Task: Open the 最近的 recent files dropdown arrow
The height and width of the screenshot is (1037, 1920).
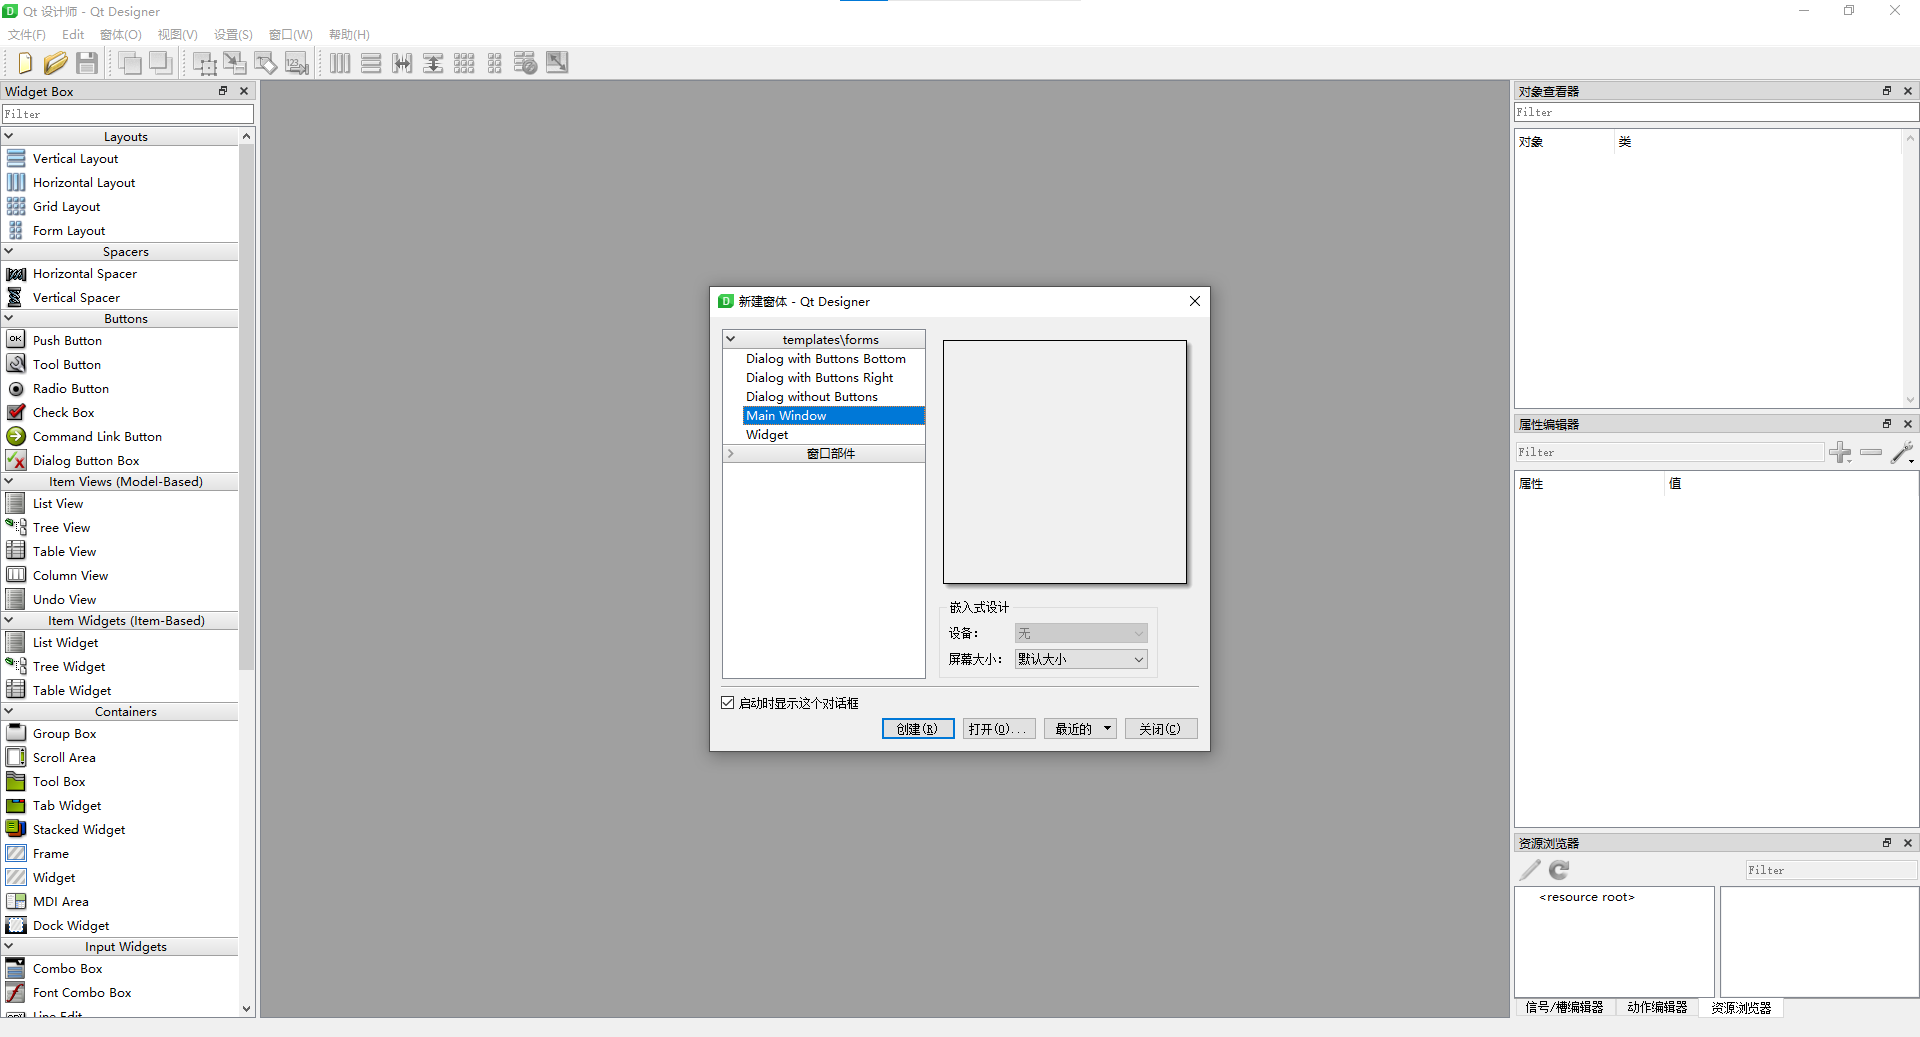Action: pos(1105,728)
